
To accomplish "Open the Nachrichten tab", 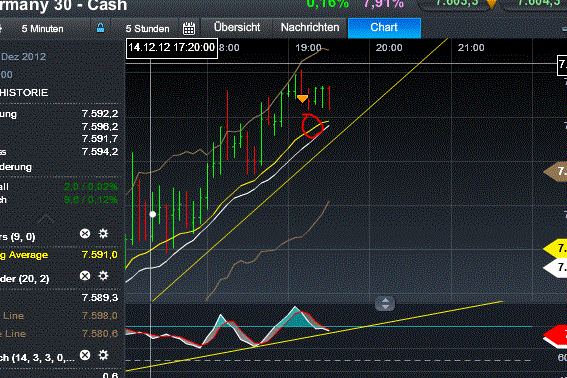I will point(310,27).
